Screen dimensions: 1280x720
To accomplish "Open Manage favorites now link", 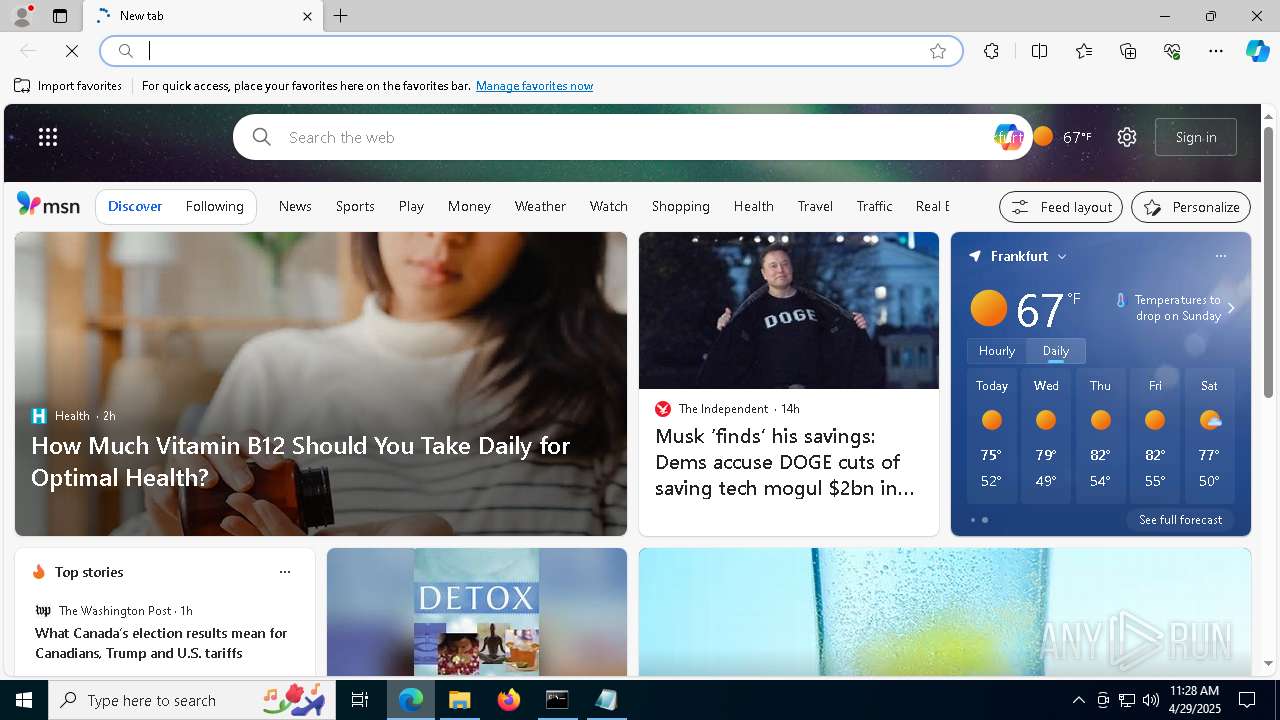I will pyautogui.click(x=534, y=86).
